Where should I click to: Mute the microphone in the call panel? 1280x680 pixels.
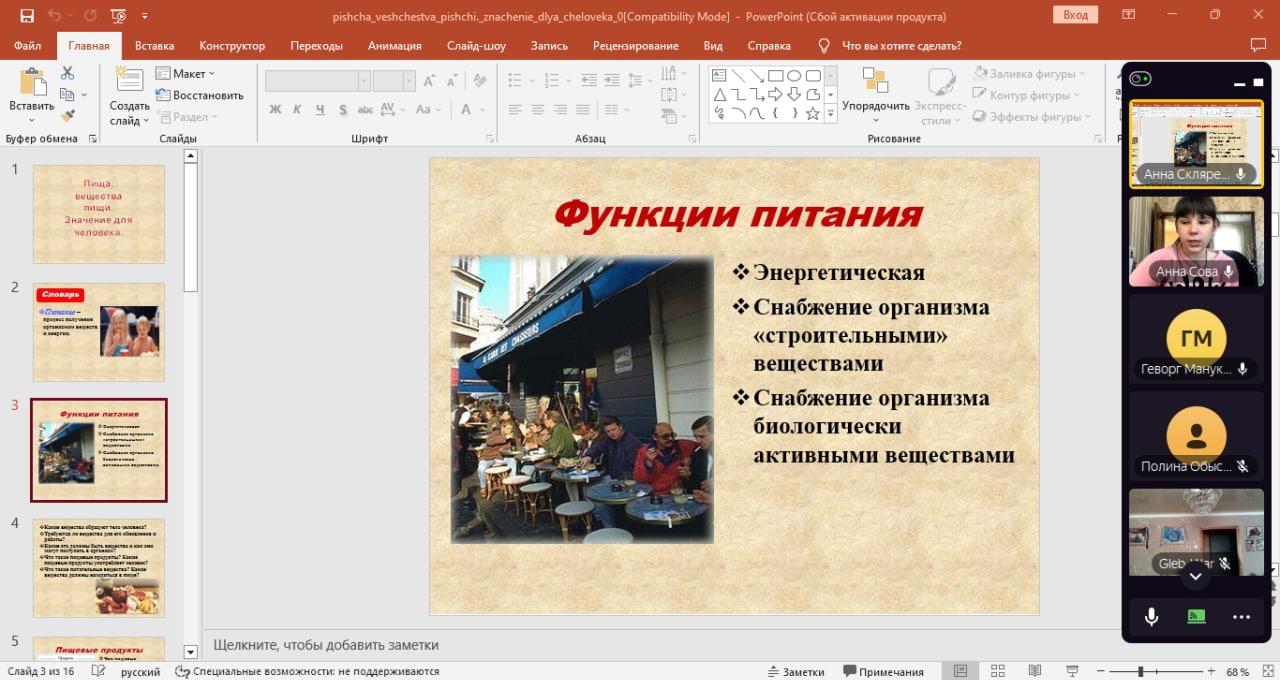(1152, 617)
